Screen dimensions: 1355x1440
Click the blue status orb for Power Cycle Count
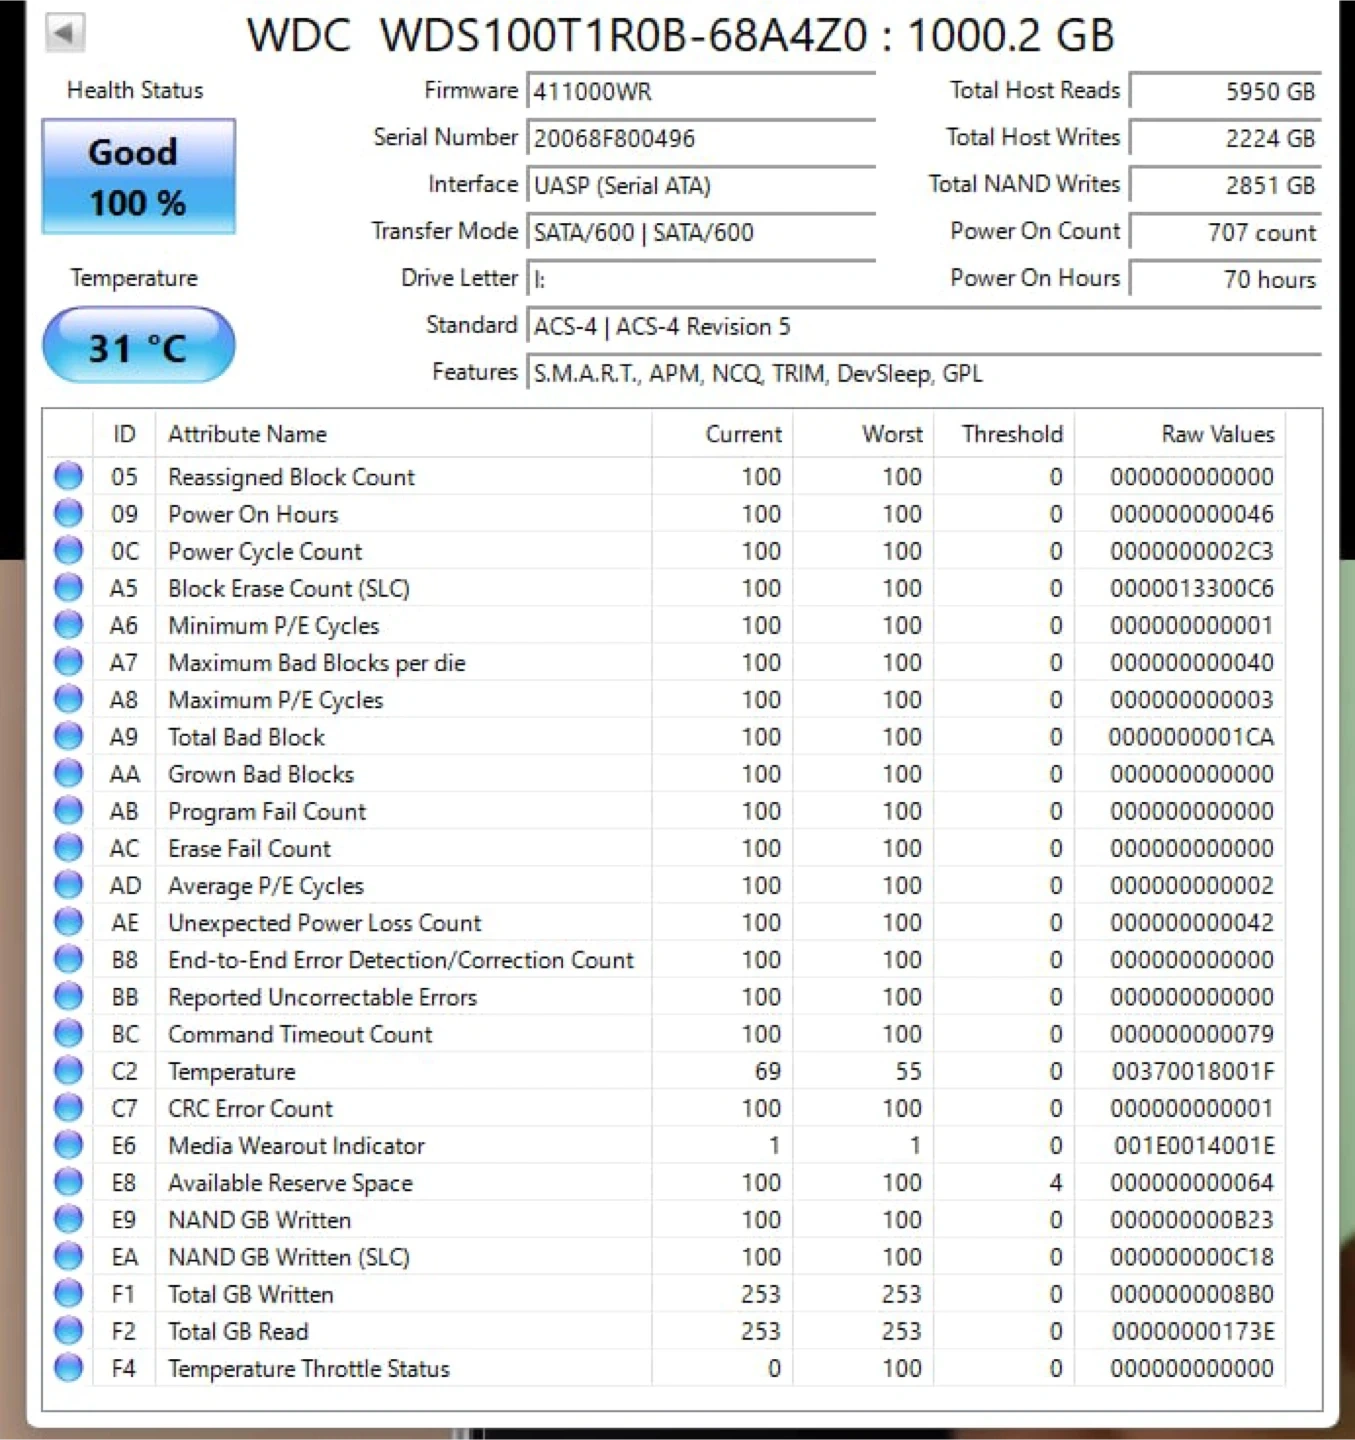pos(69,551)
